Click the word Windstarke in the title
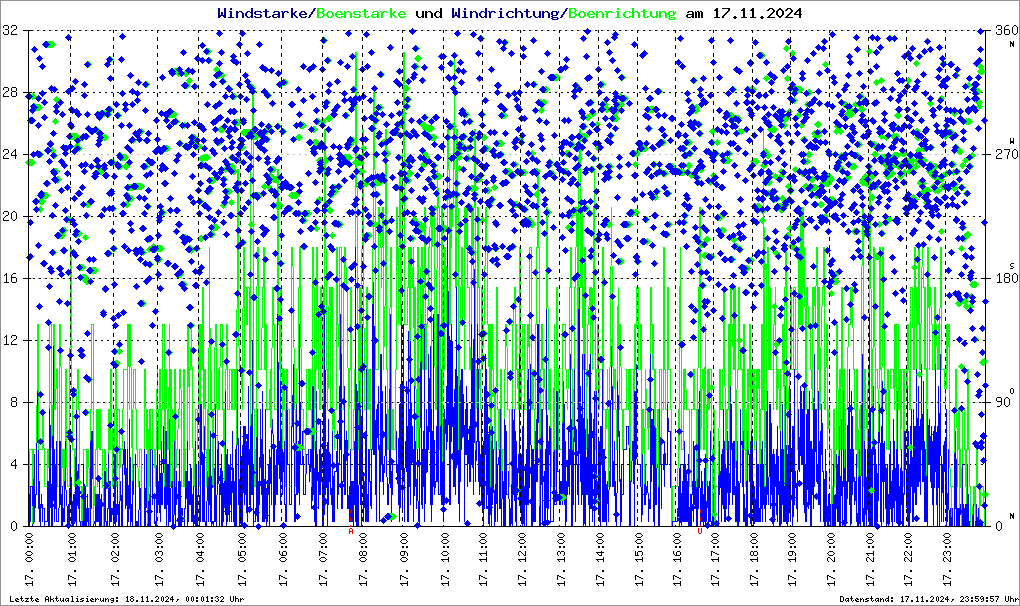This screenshot has width=1020, height=606. 262,13
